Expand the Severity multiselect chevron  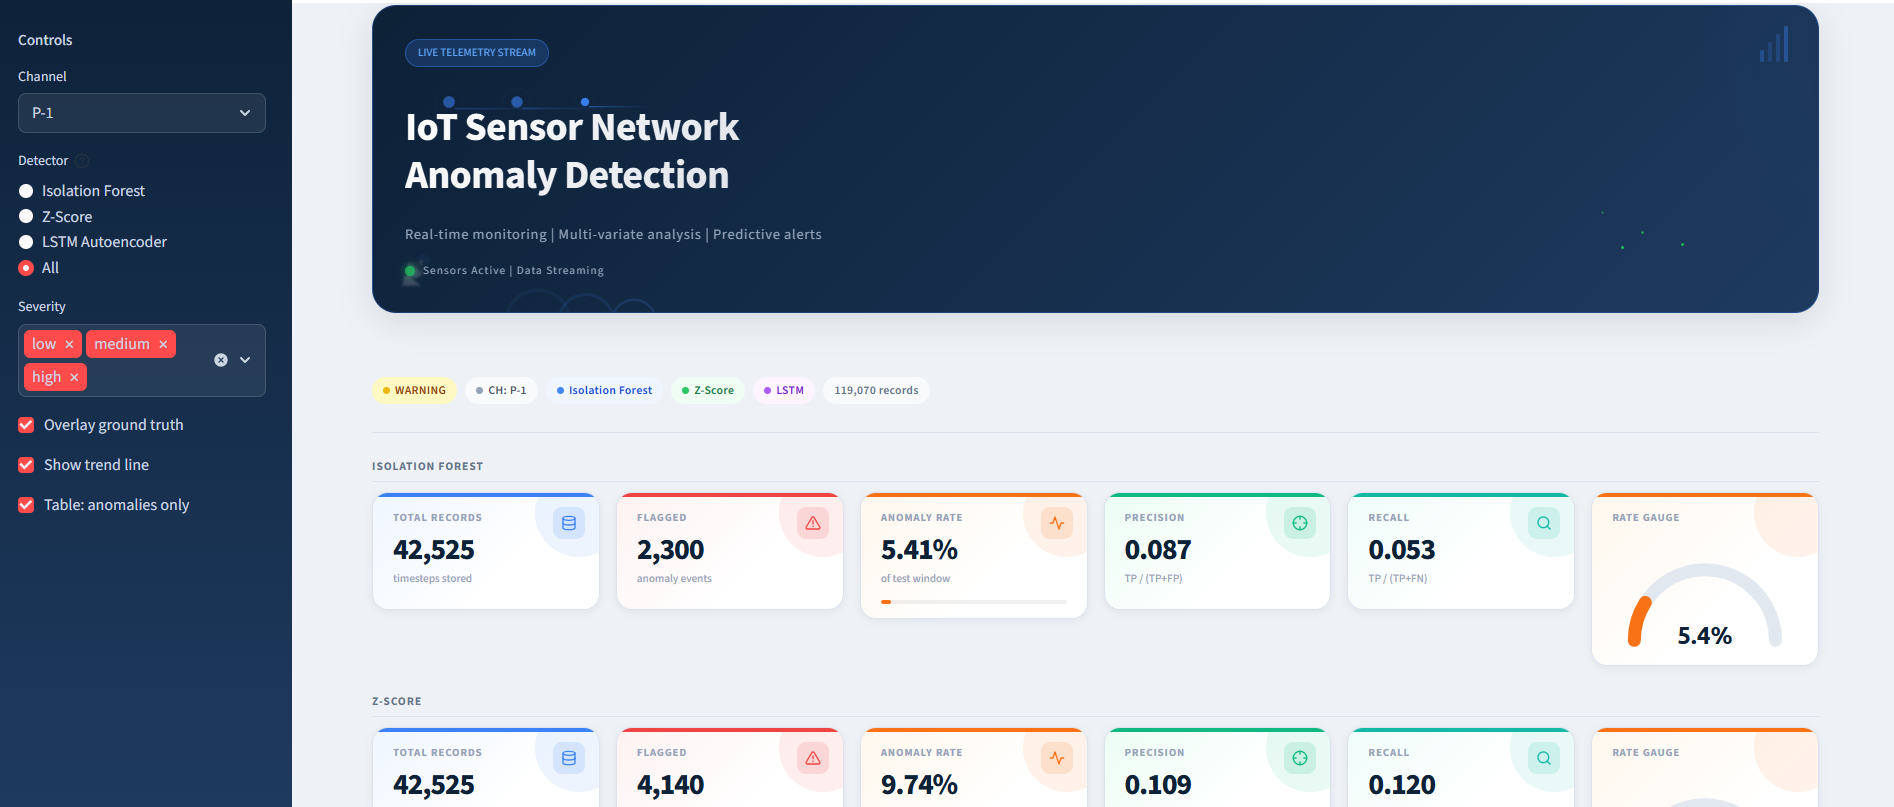click(245, 360)
